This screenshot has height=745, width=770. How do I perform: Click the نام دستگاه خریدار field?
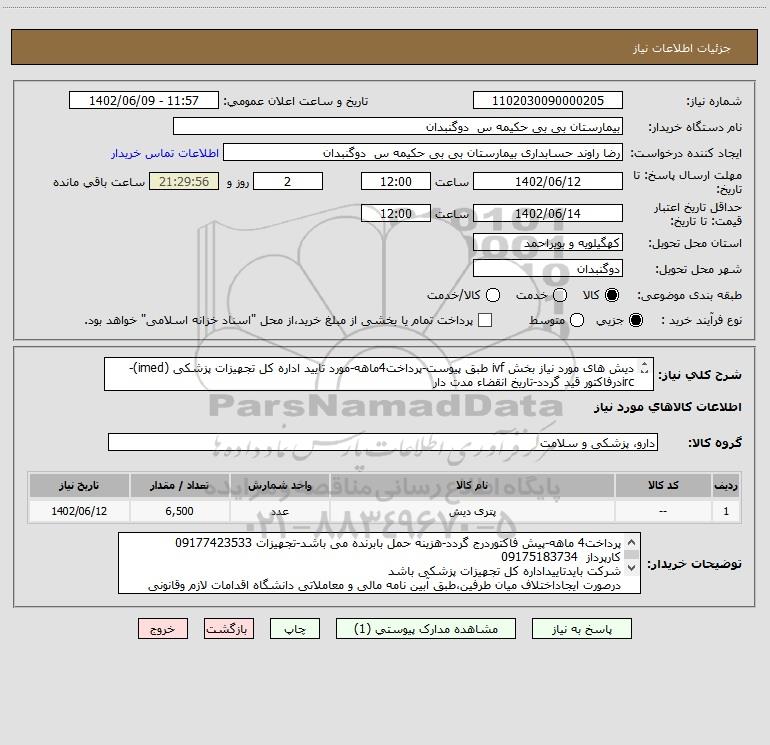(x=398, y=127)
